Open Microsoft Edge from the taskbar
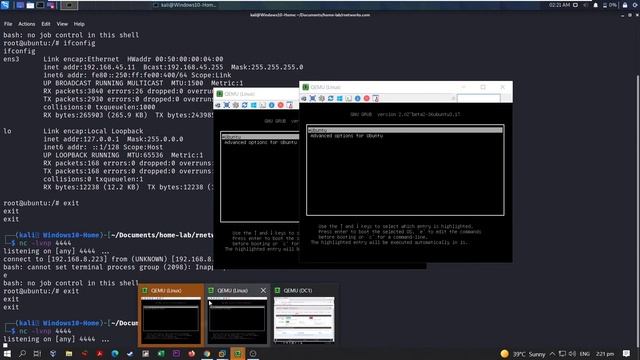This screenshot has width=640, height=360. coord(115,353)
